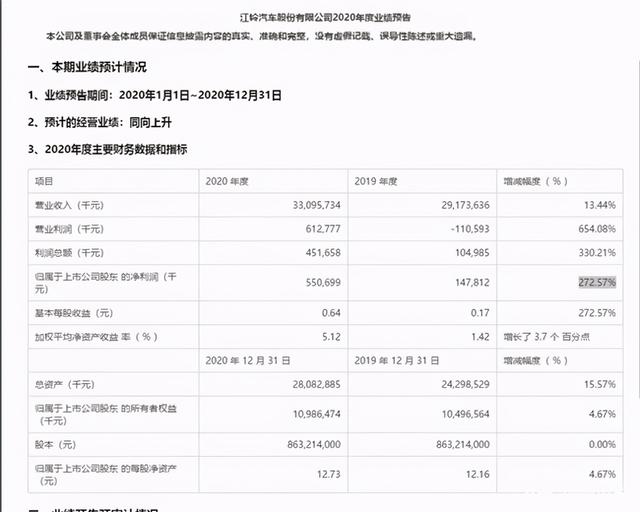Click the 2020 年 12 月 31 日 header

(248, 361)
